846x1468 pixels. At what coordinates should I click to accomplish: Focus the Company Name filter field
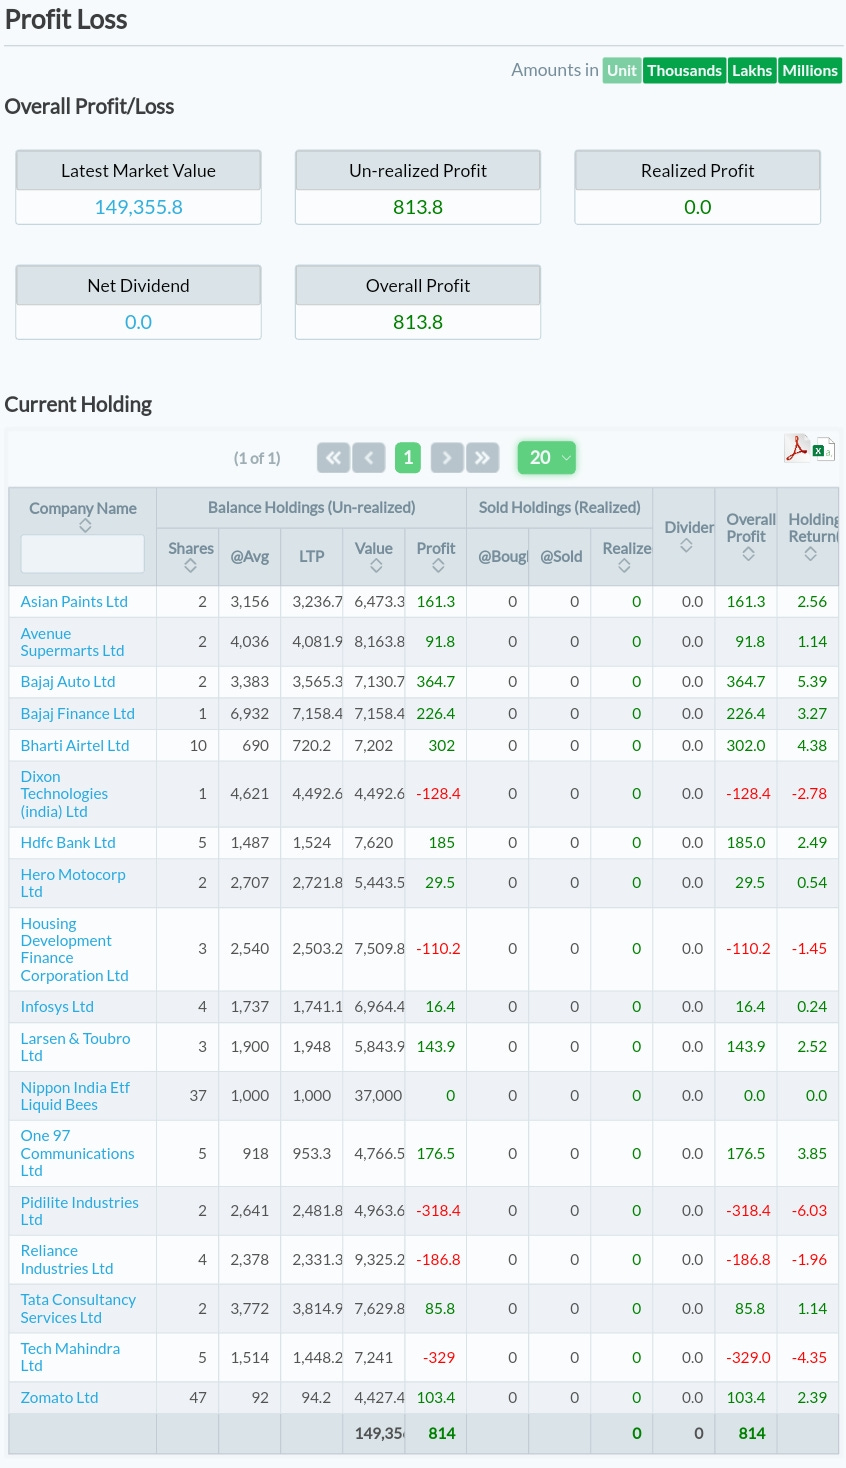[83, 554]
